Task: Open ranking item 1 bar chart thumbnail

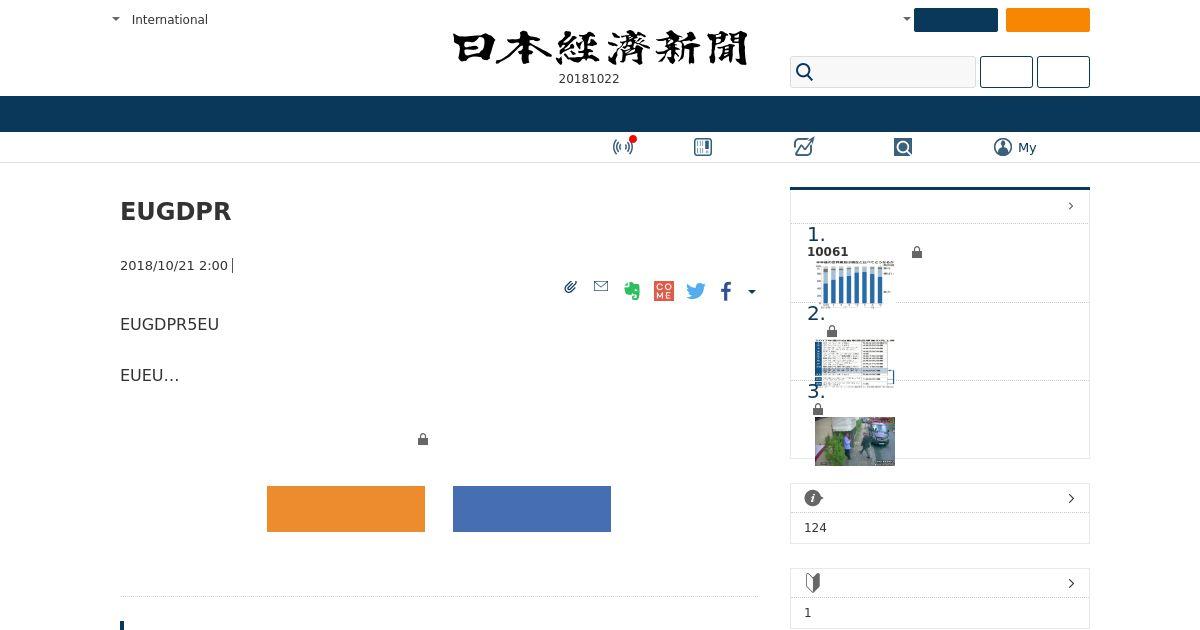Action: click(x=855, y=284)
